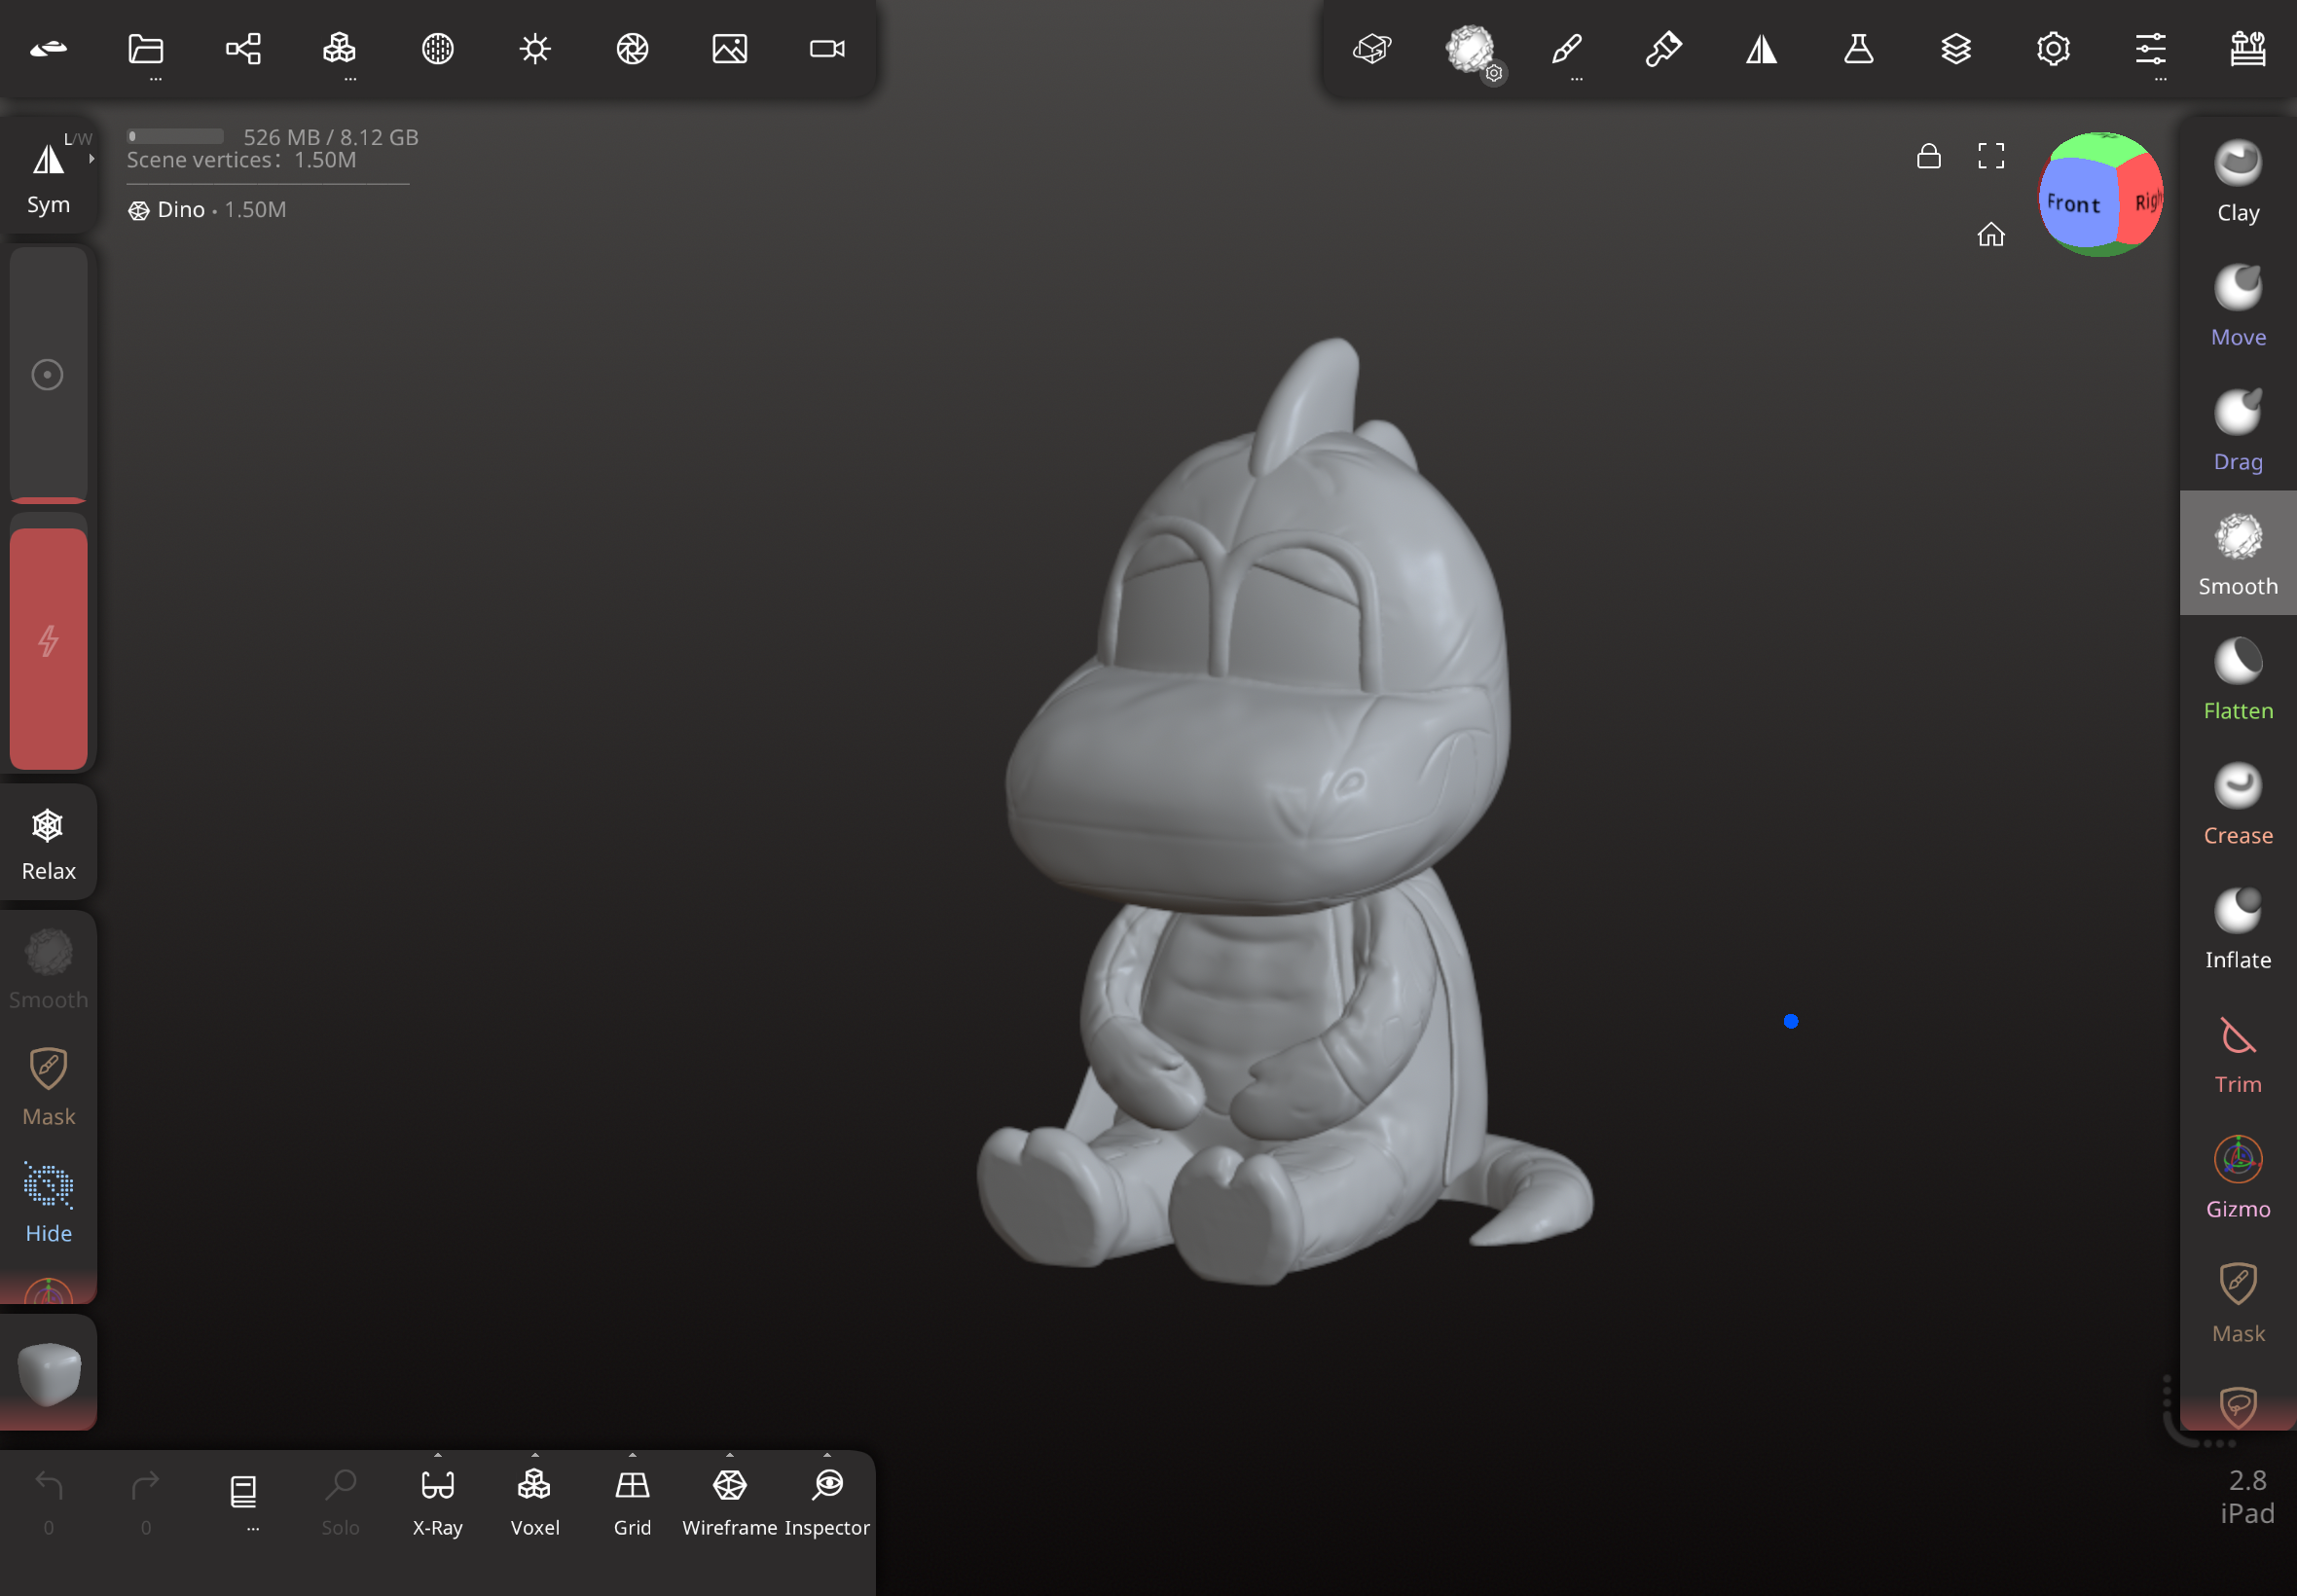Image resolution: width=2297 pixels, height=1596 pixels.
Task: Choose the Gizmo transform tool
Action: [2237, 1178]
